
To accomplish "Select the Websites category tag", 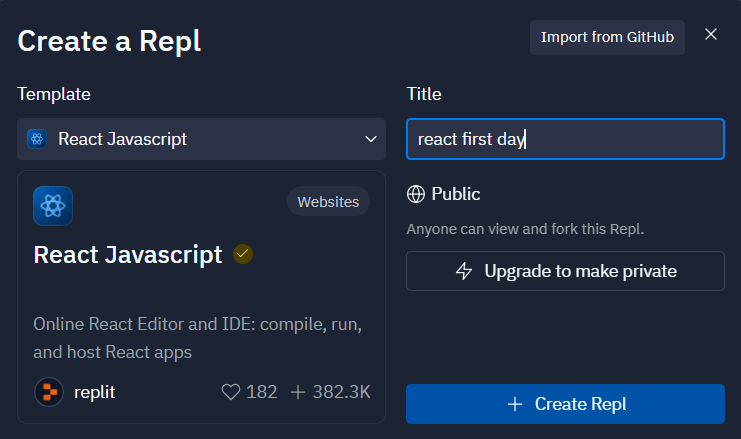I will point(328,202).
